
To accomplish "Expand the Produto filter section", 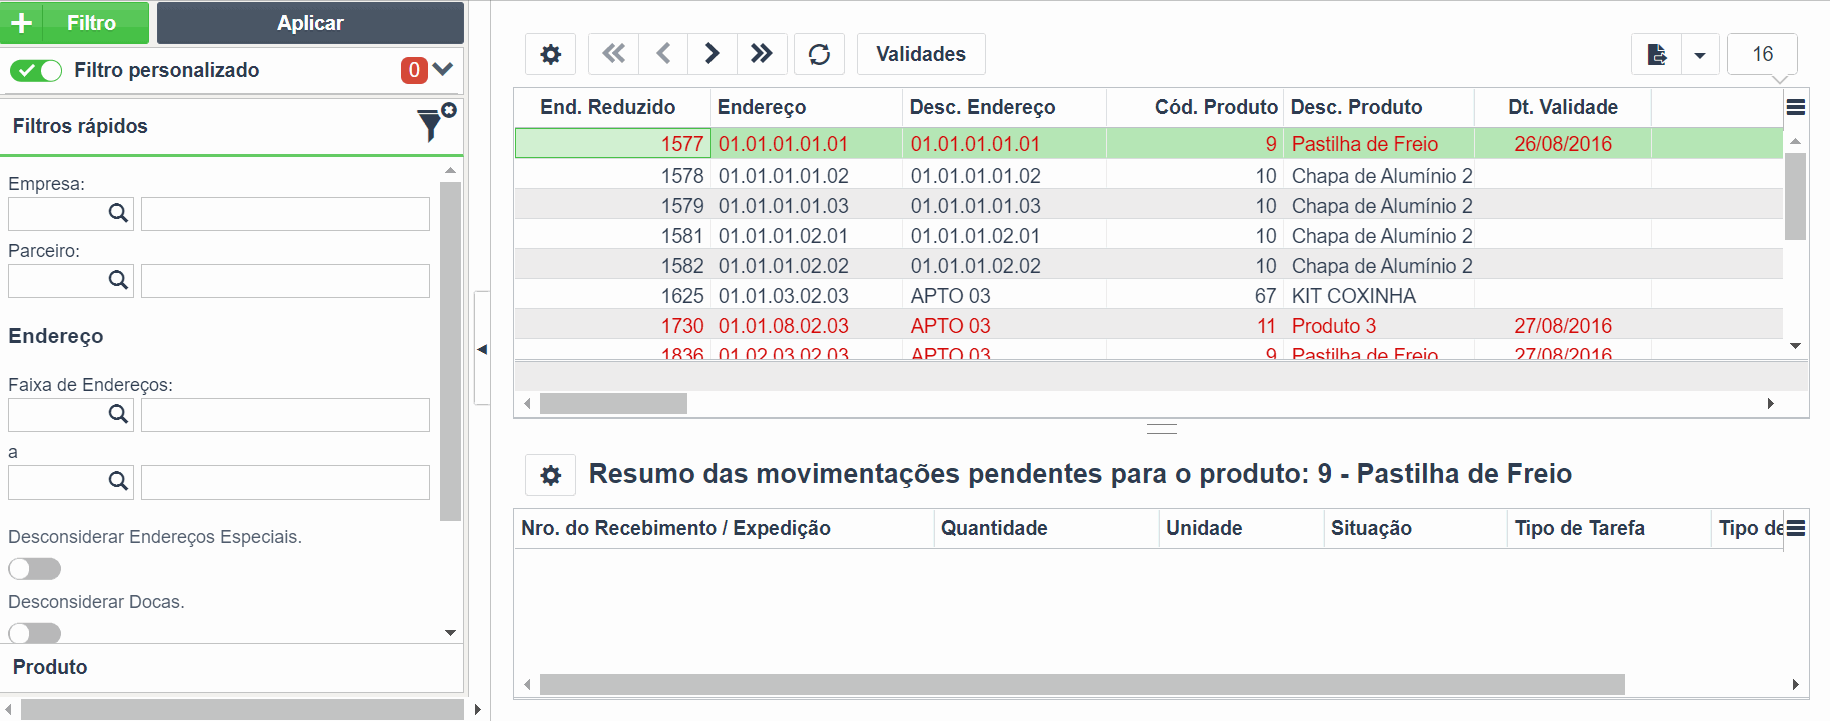I will 232,667.
